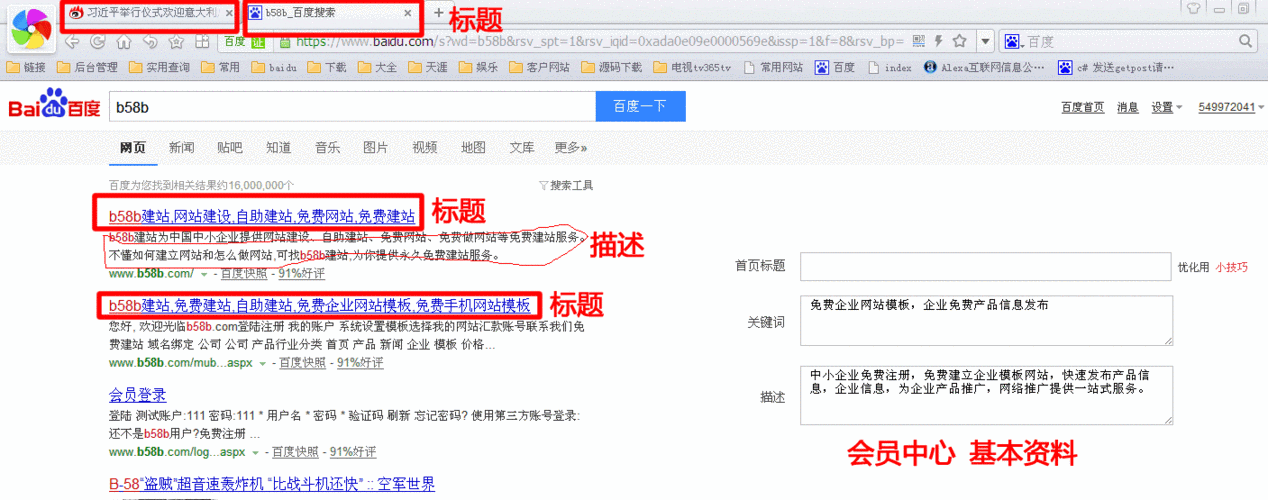1268x500 pixels.
Task: Open the grid navigation icon in toolbar
Action: (x=201, y=42)
